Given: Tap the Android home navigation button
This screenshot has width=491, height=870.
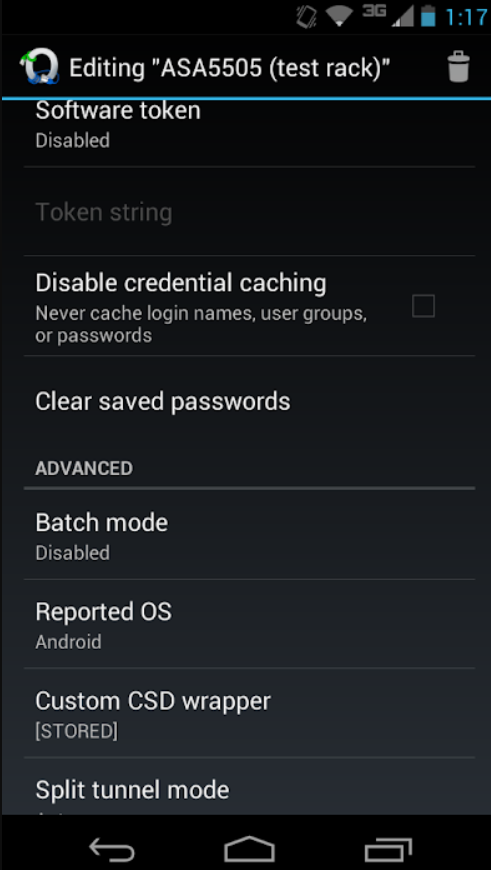Looking at the screenshot, I should click(249, 849).
